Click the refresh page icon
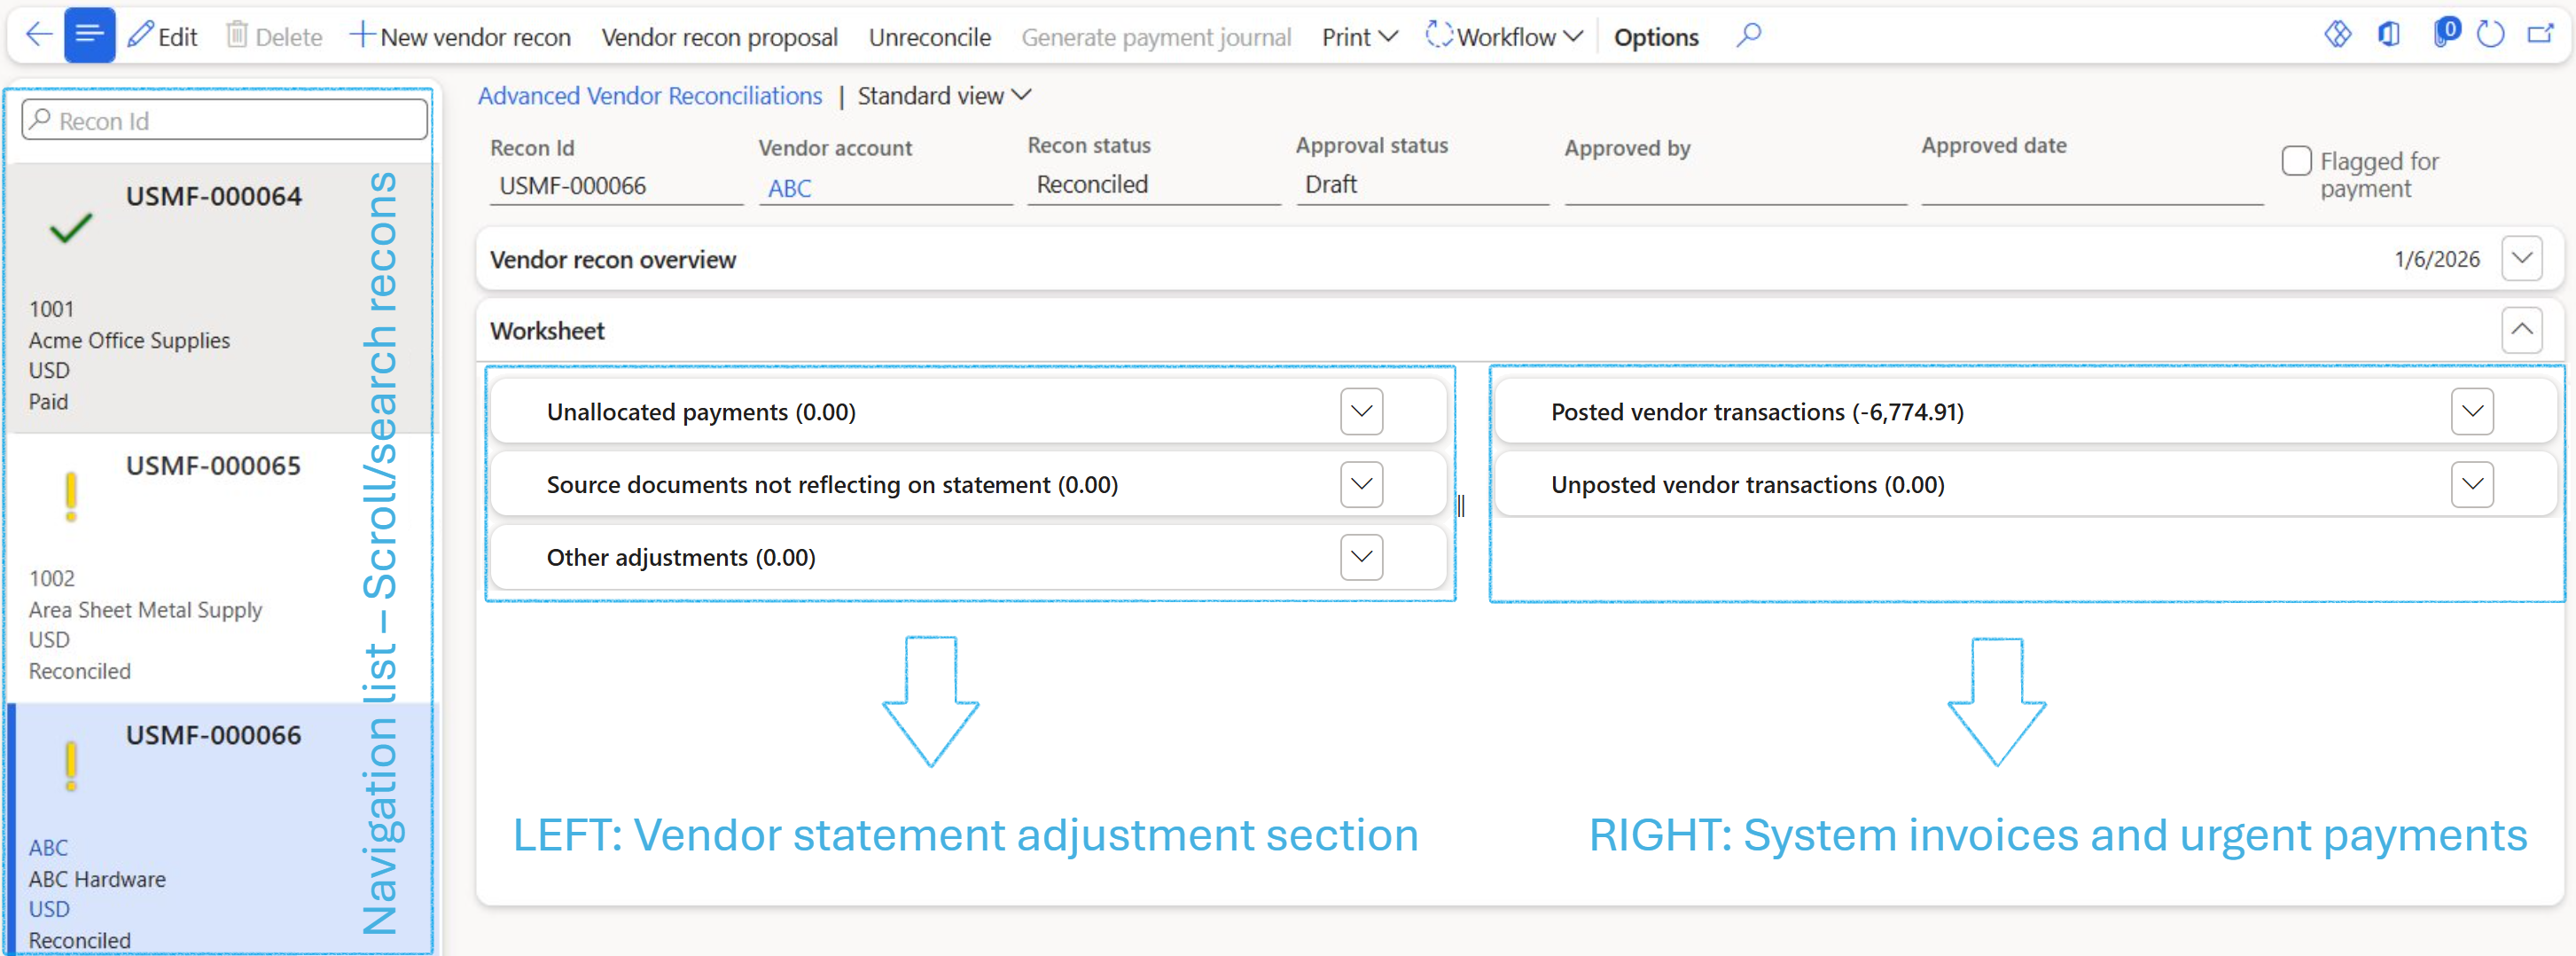2576x956 pixels. pyautogui.click(x=2490, y=35)
